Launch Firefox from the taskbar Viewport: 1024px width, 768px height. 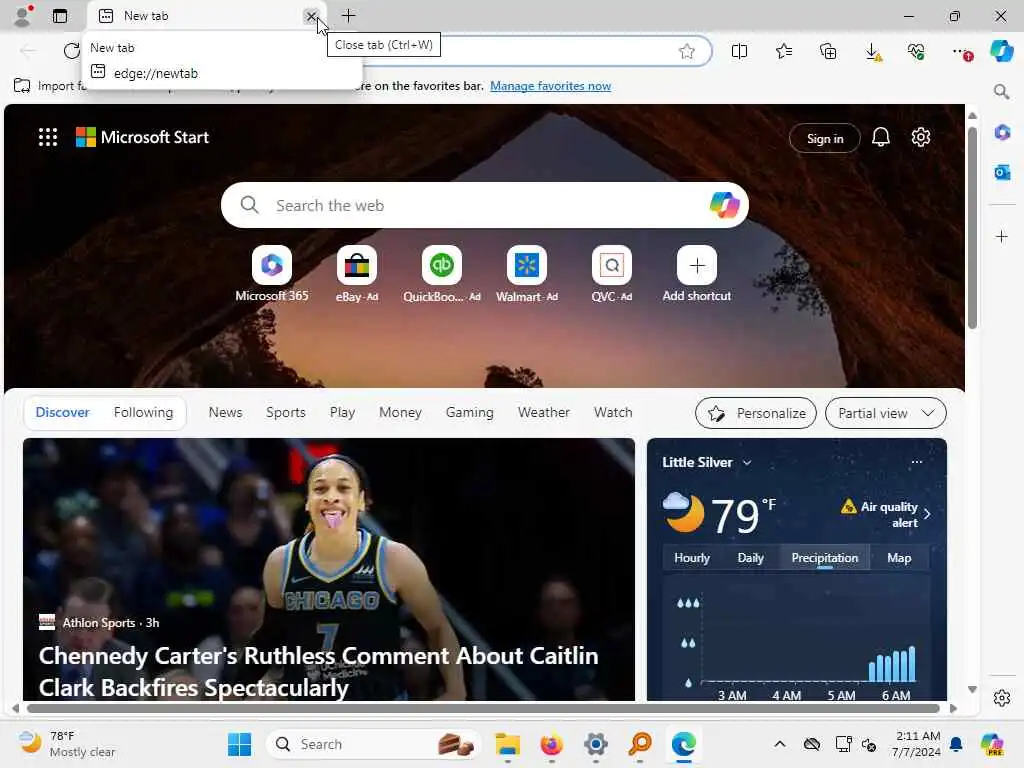(x=552, y=744)
